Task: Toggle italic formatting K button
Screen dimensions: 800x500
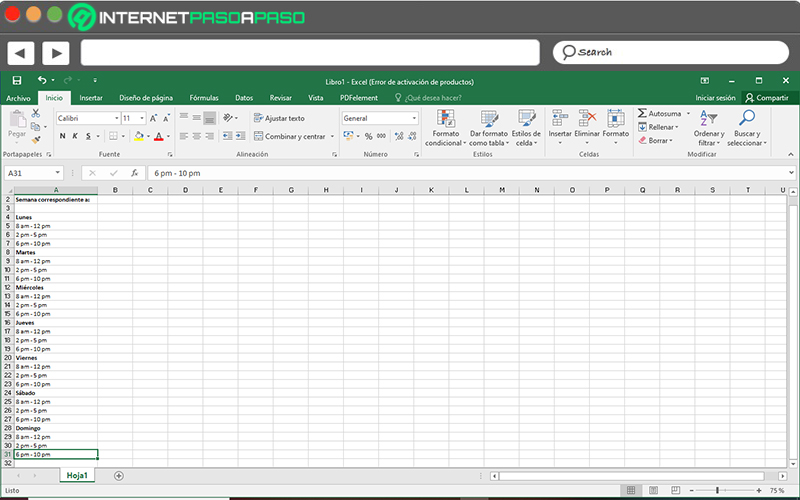Action: 75,136
